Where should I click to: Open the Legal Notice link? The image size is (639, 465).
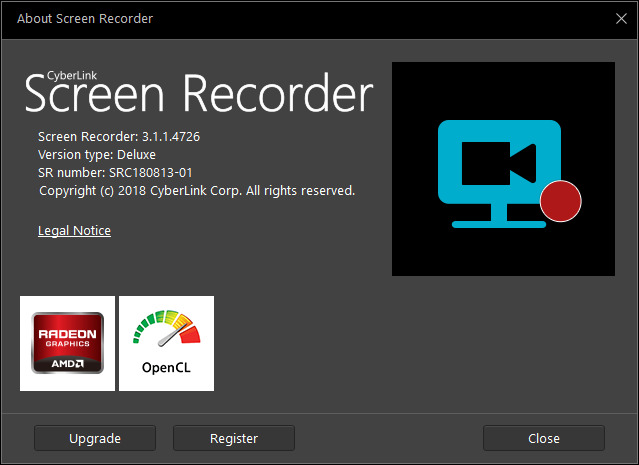coord(74,231)
